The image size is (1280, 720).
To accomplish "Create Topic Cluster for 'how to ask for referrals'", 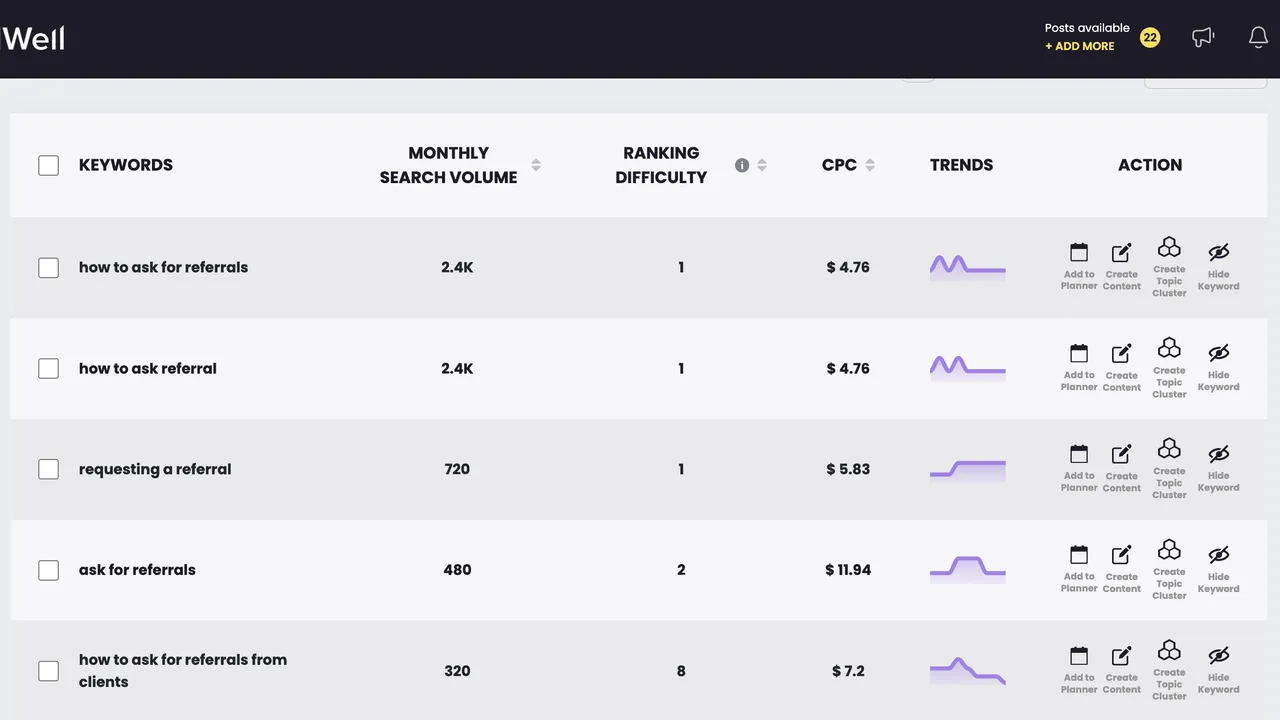I will coord(1169,266).
